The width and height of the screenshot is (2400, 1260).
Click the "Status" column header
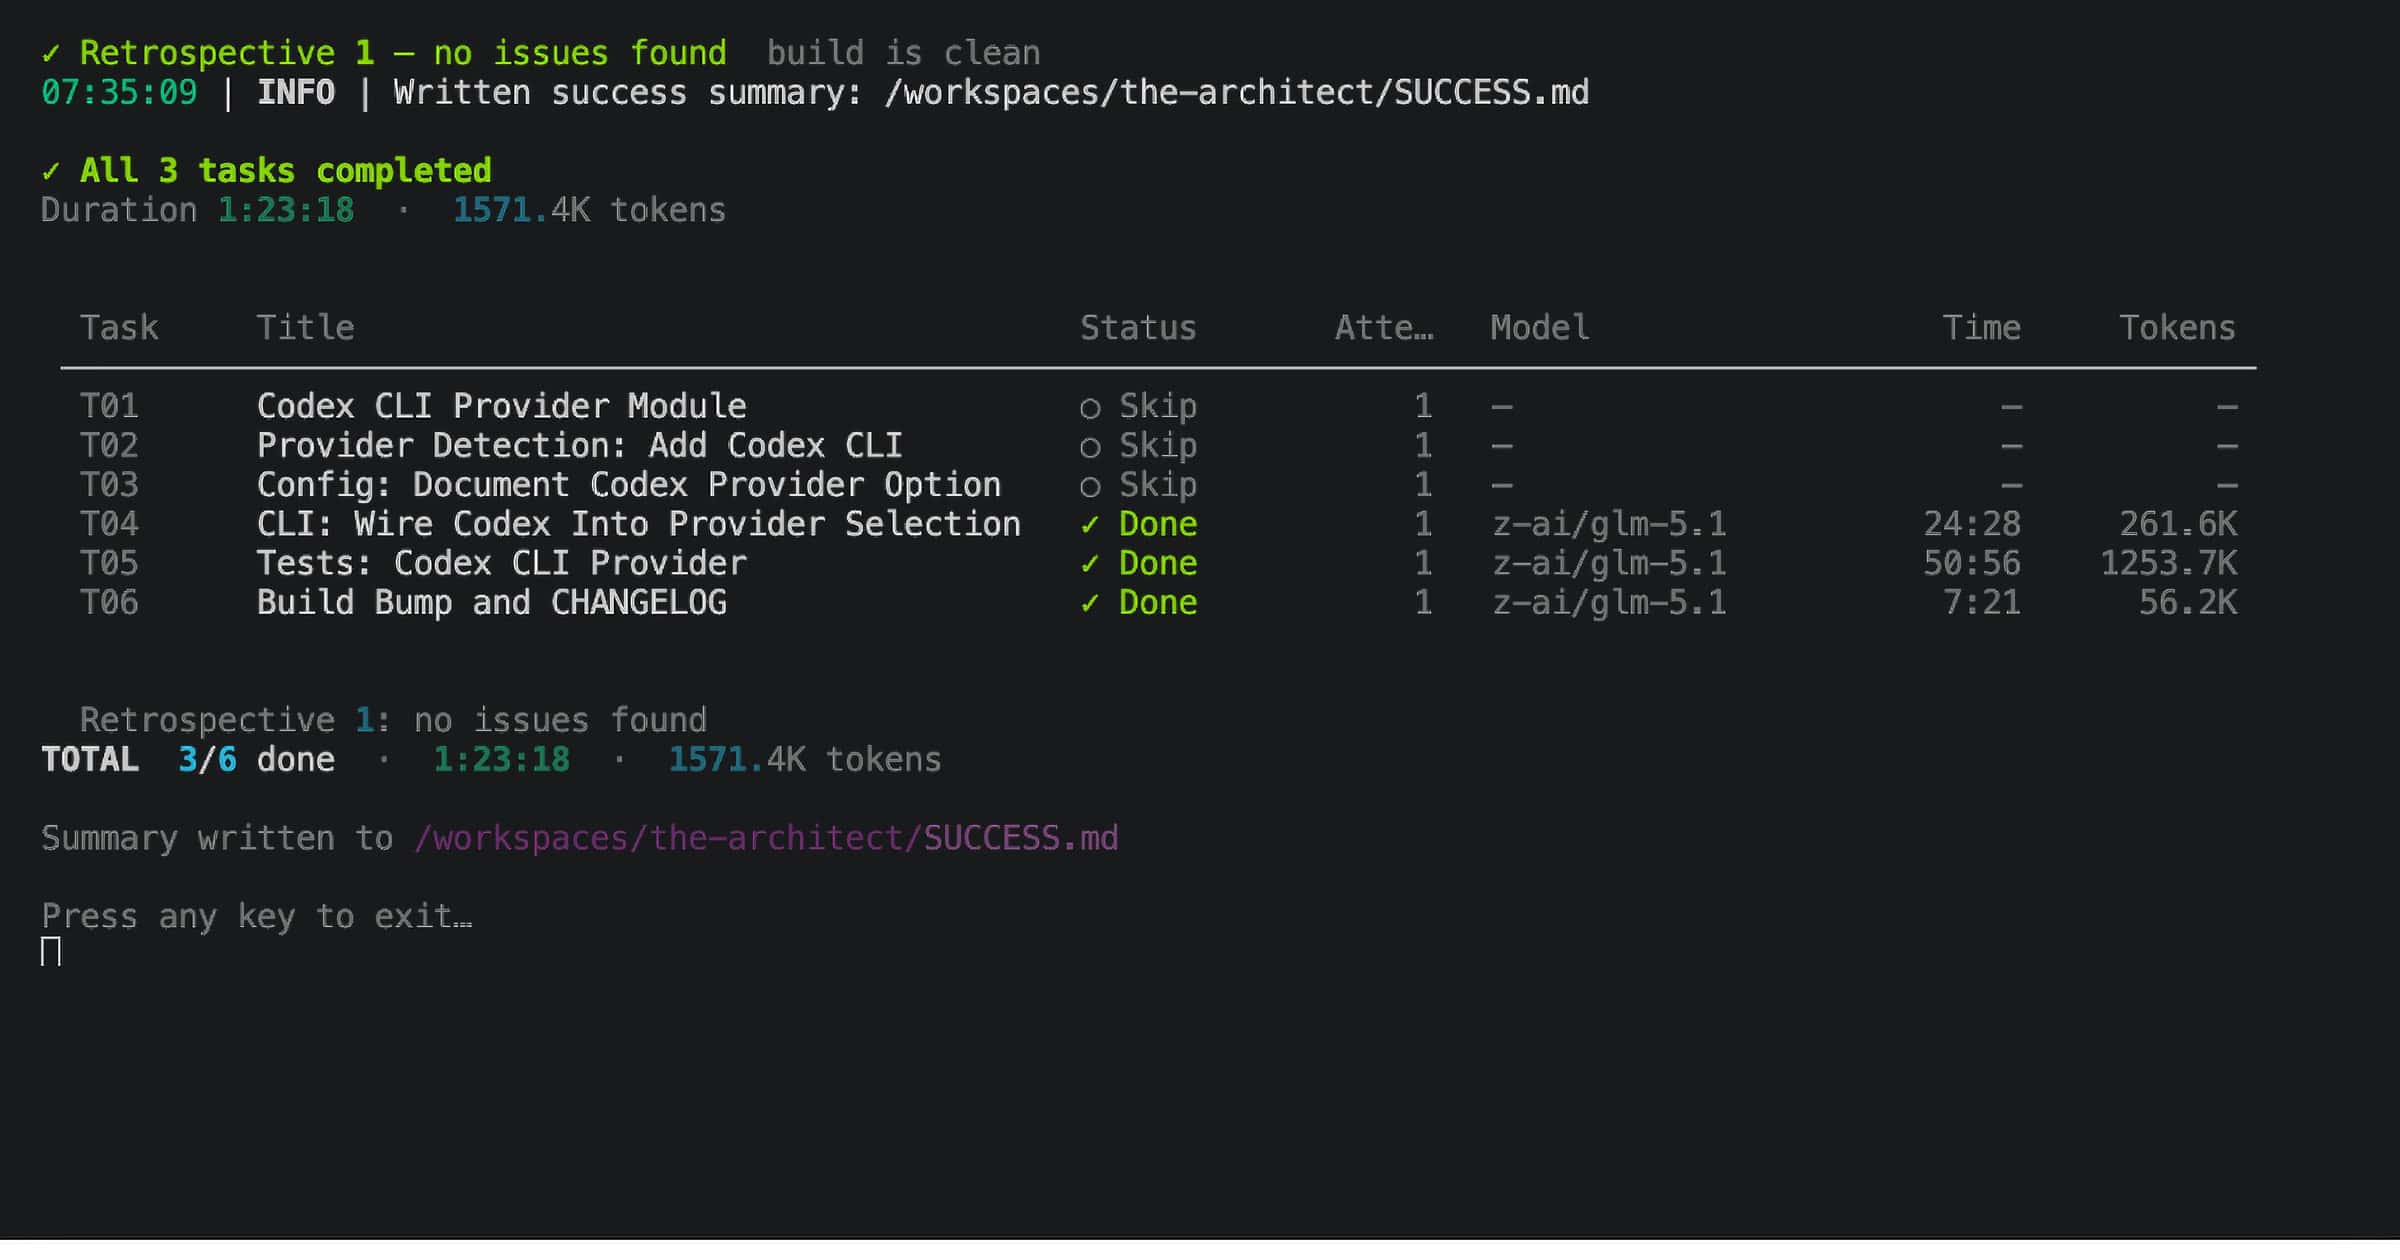click(x=1138, y=328)
